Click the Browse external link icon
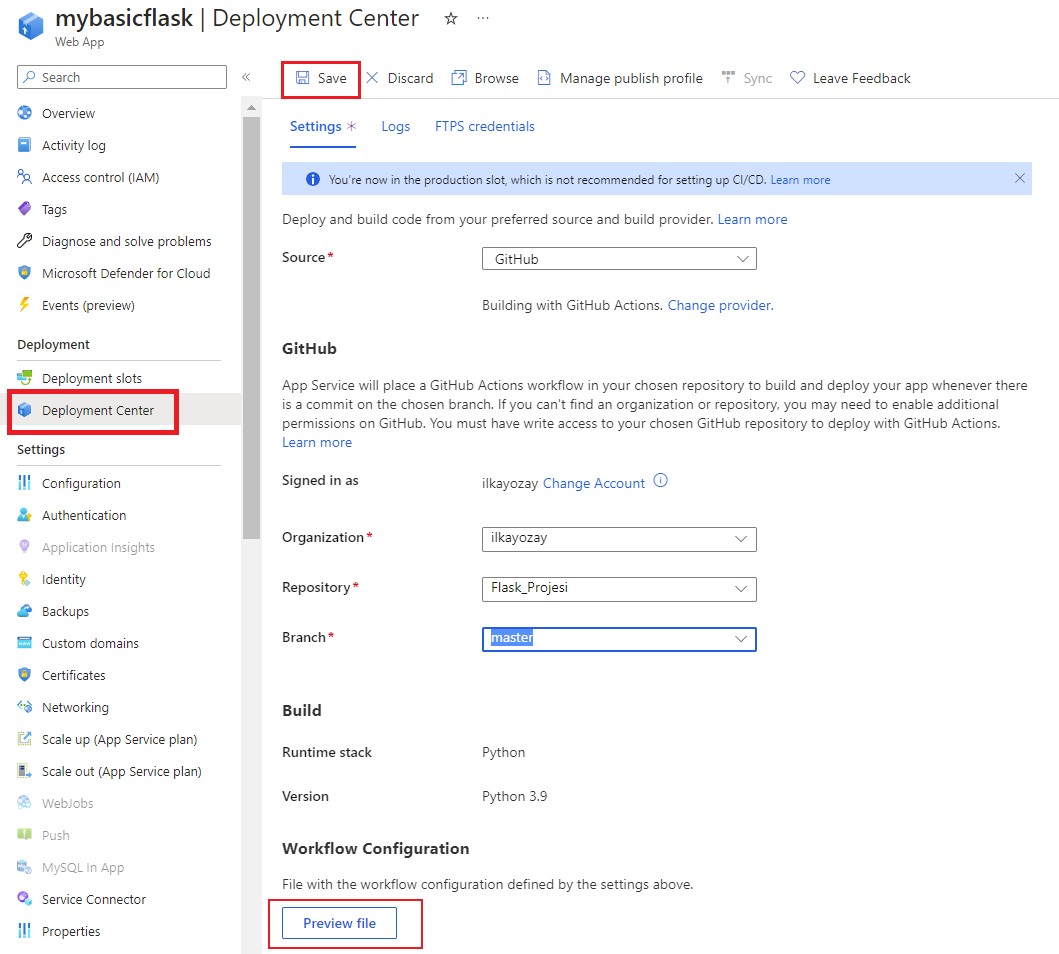The image size is (1059, 954). coord(459,78)
